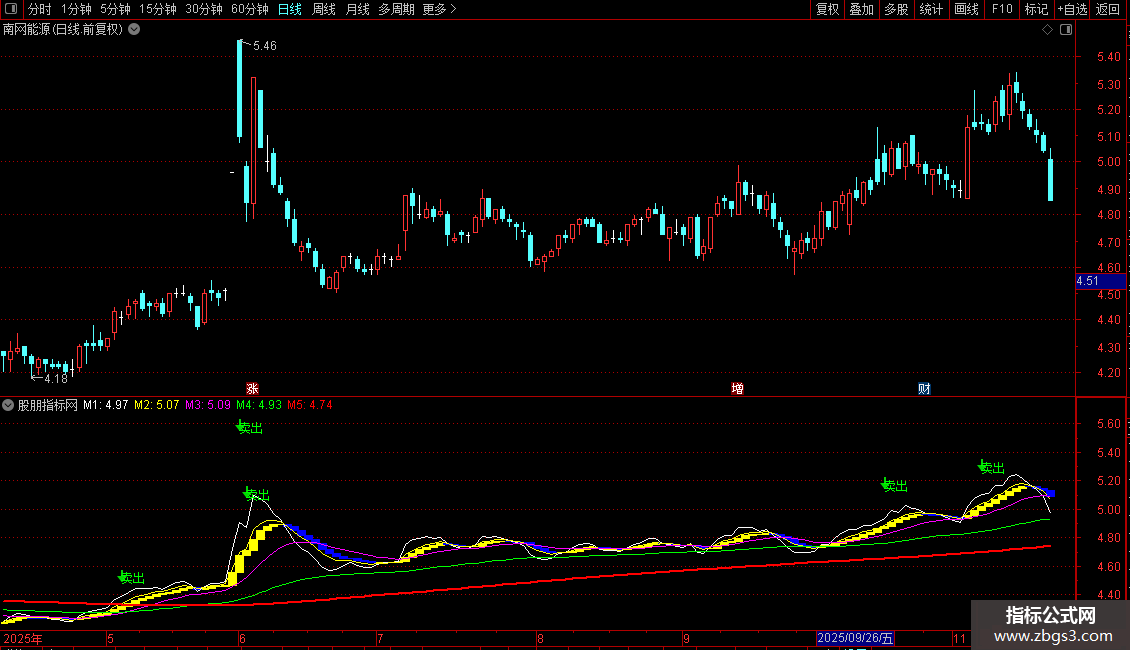1130x650 pixels.
Task: Select the 30分钟 period
Action: pyautogui.click(x=204, y=9)
